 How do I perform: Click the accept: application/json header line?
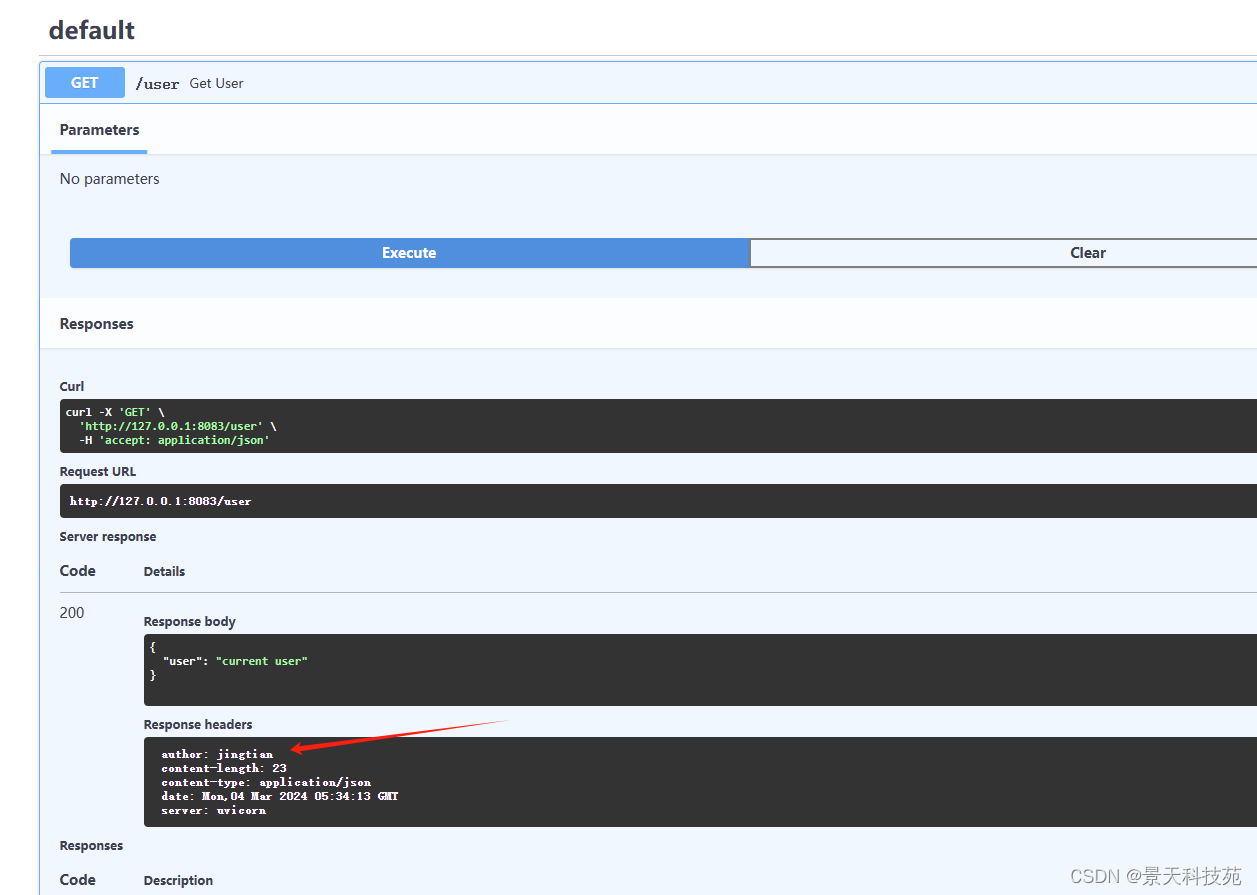click(x=174, y=440)
